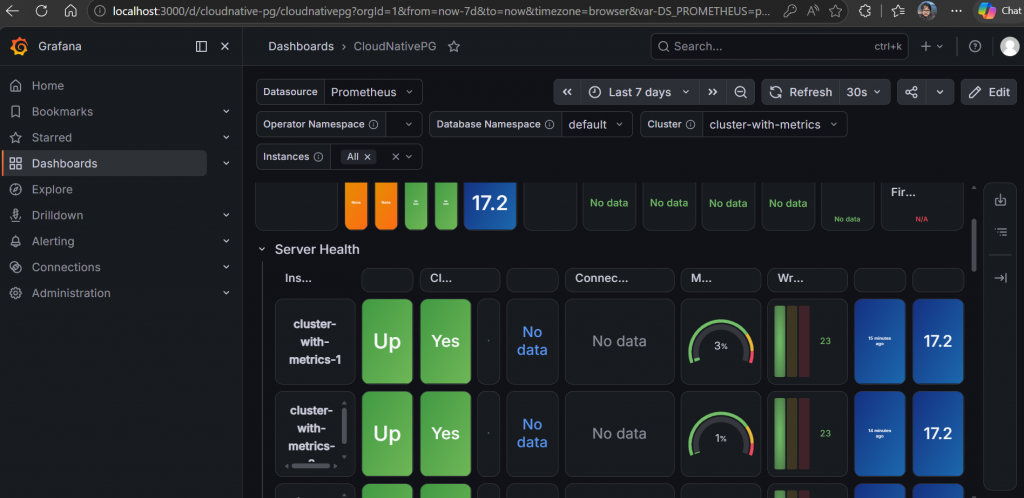Click the 1% memory gauge
Viewport: 1024px width, 498px height.
click(721, 433)
